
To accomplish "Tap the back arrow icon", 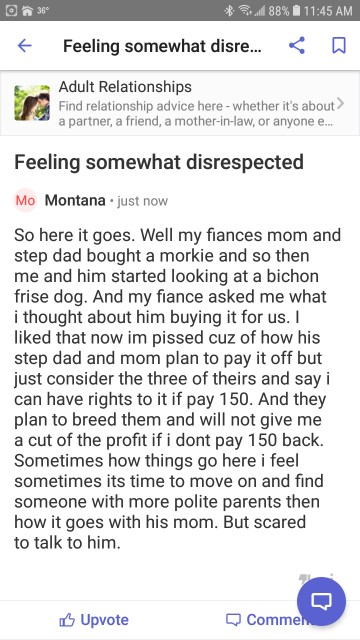I will (x=24, y=46).
